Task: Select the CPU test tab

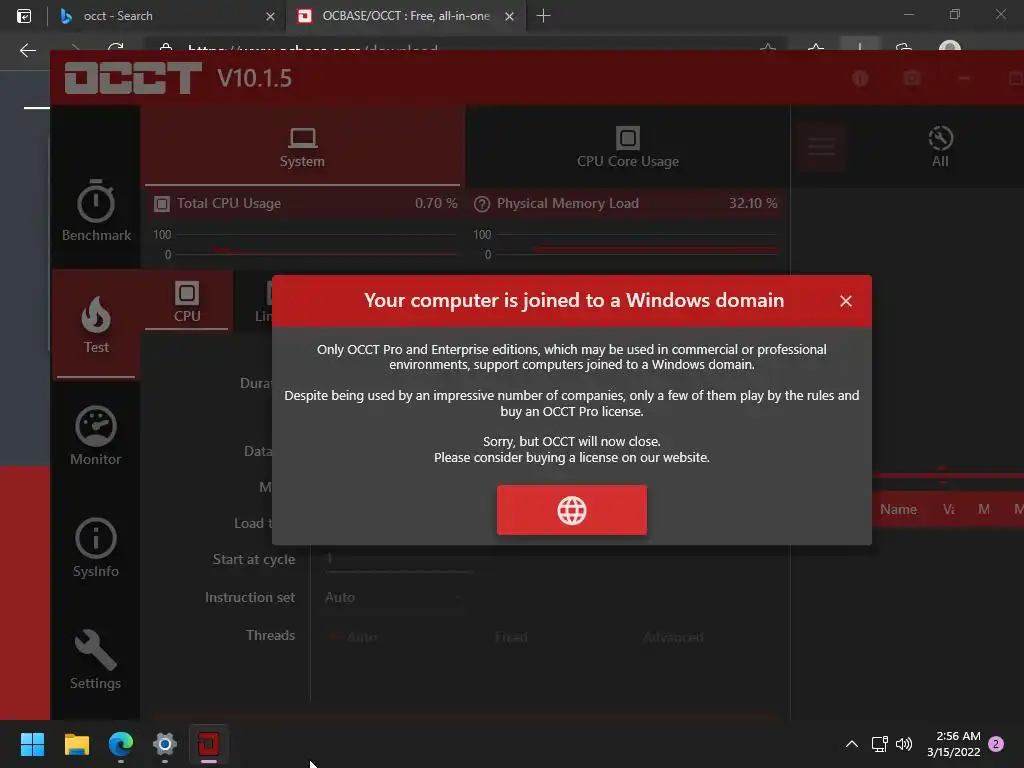Action: (x=187, y=302)
